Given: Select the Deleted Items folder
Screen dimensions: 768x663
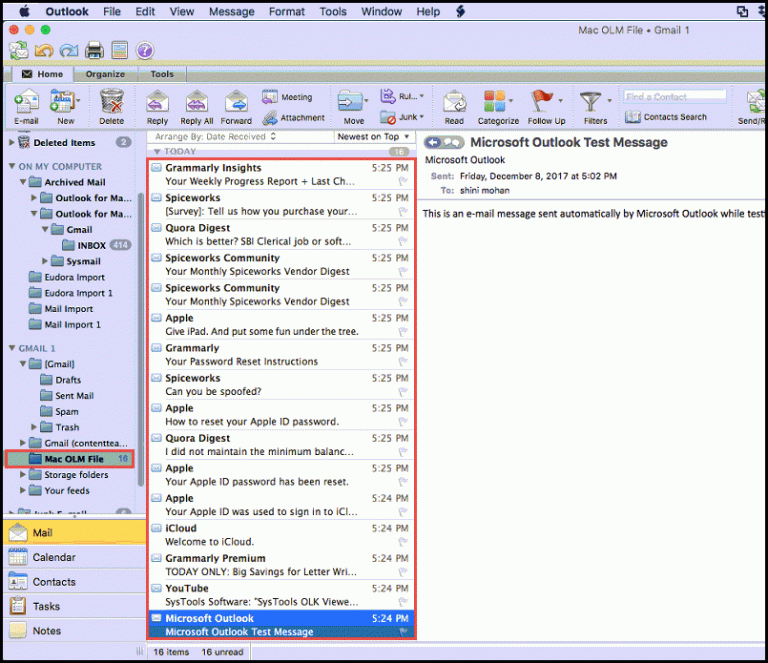Looking at the screenshot, I should point(64,142).
